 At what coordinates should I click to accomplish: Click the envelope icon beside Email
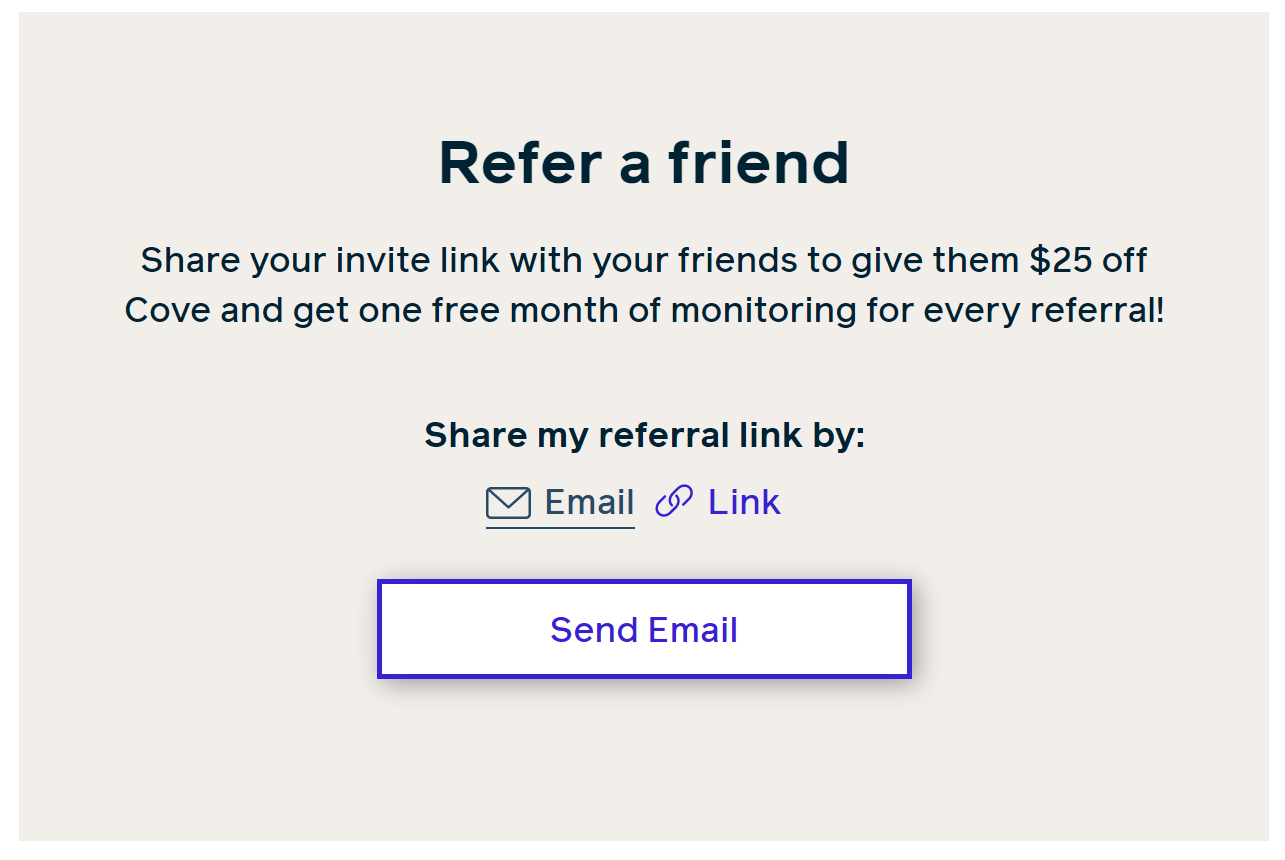pyautogui.click(x=508, y=503)
